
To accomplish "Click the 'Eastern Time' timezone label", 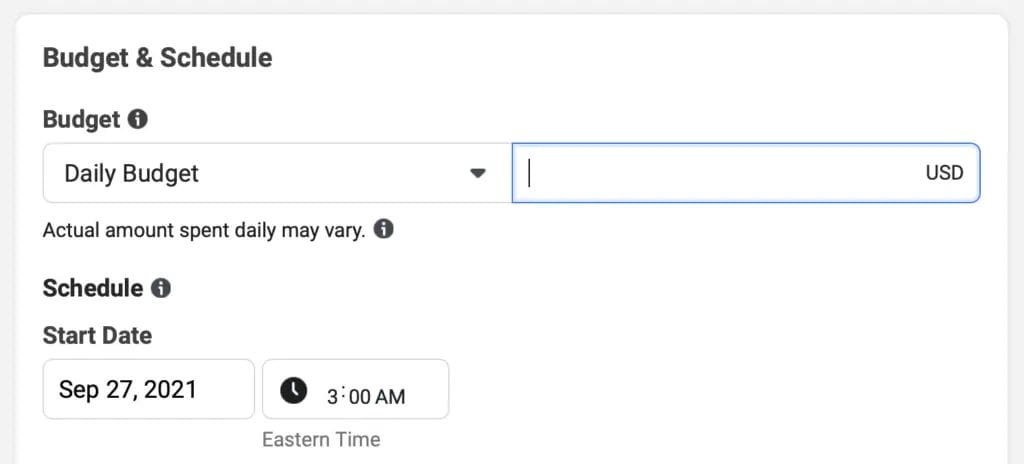I will (321, 439).
